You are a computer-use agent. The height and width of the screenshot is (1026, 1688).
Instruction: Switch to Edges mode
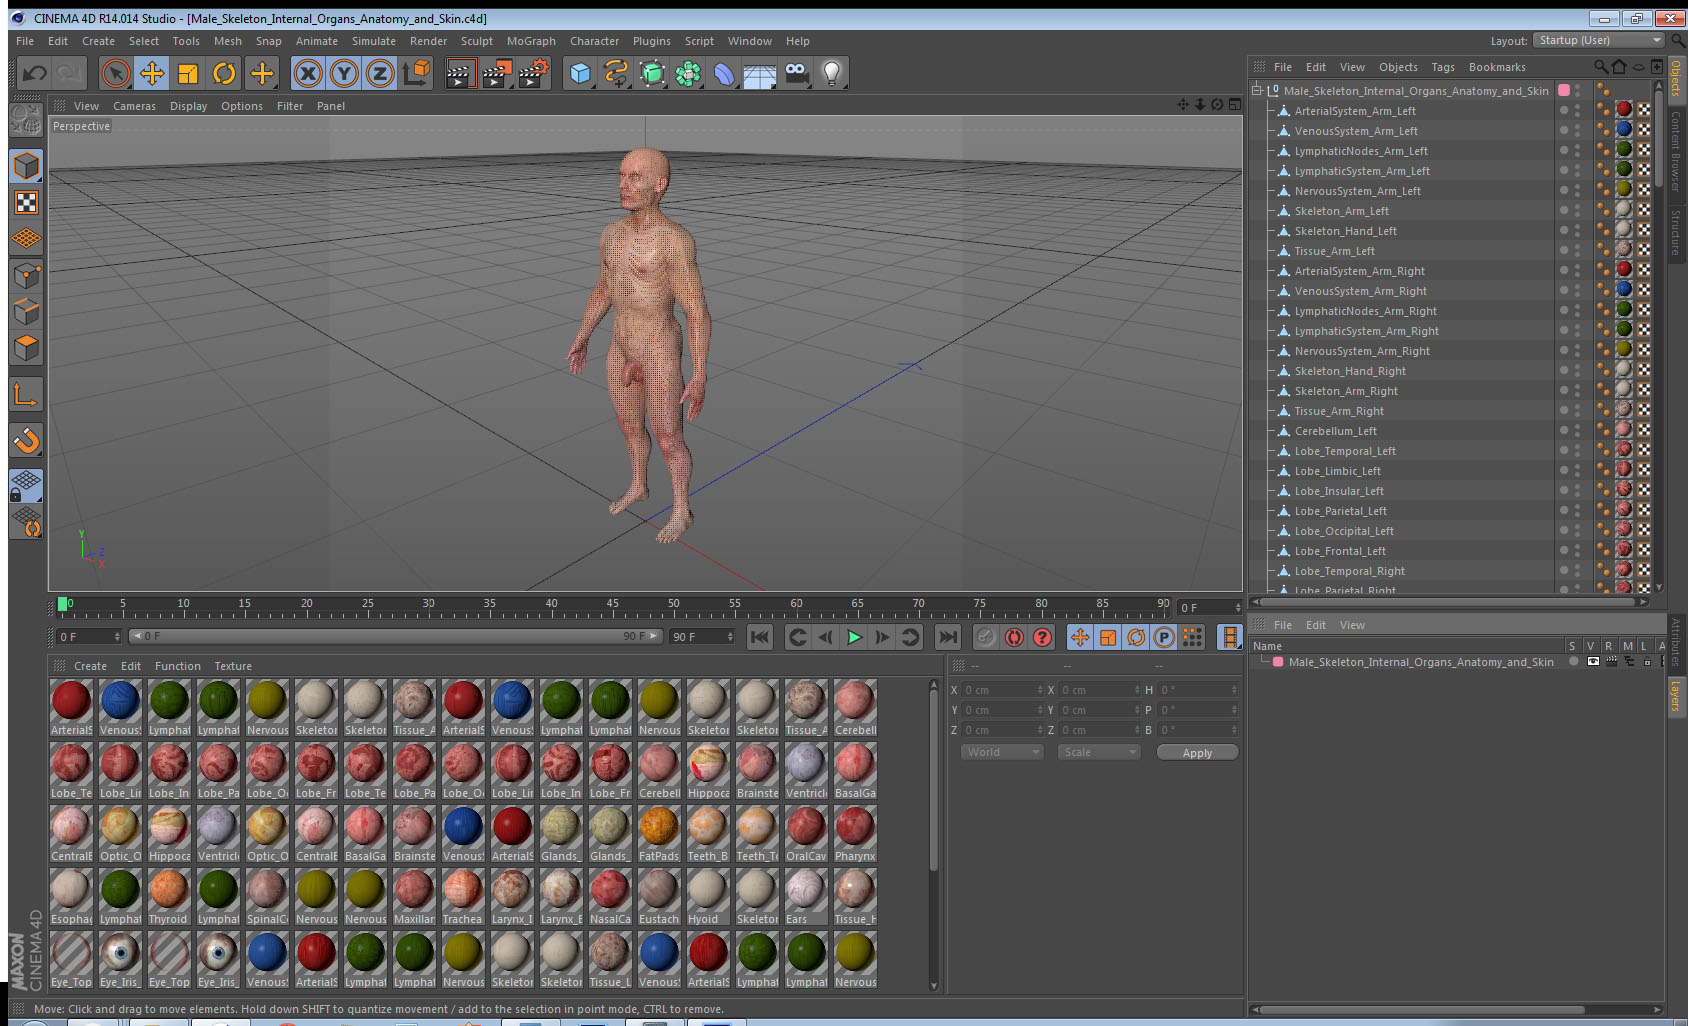(x=26, y=311)
